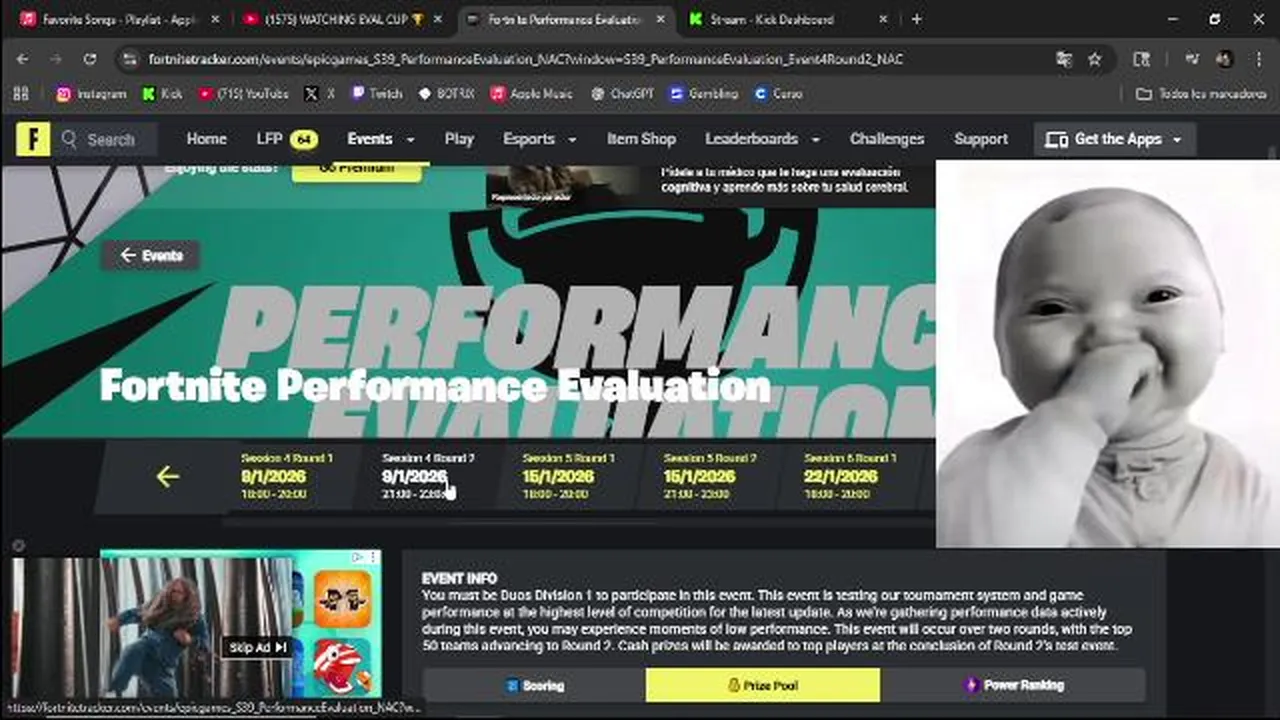The width and height of the screenshot is (1280, 720).
Task: Click the translate page icon in address bar
Action: coord(1064,59)
